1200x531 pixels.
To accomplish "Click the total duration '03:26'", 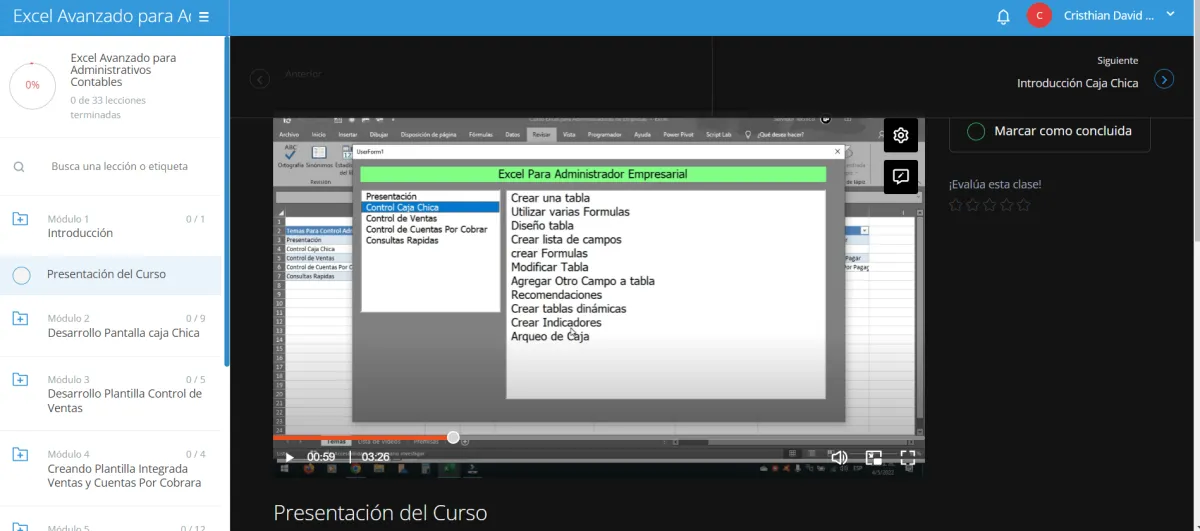I will pos(376,457).
